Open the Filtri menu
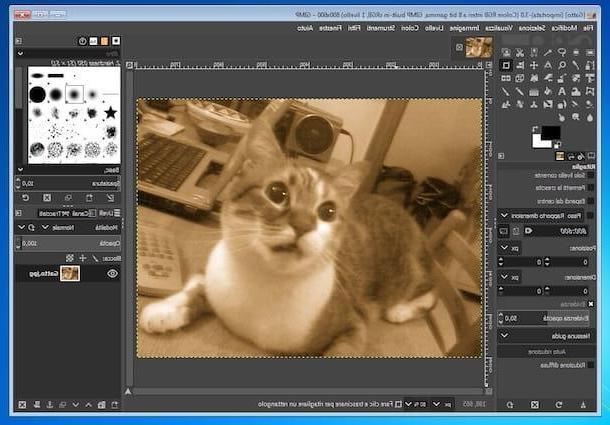The image size is (610, 425). [x=354, y=28]
